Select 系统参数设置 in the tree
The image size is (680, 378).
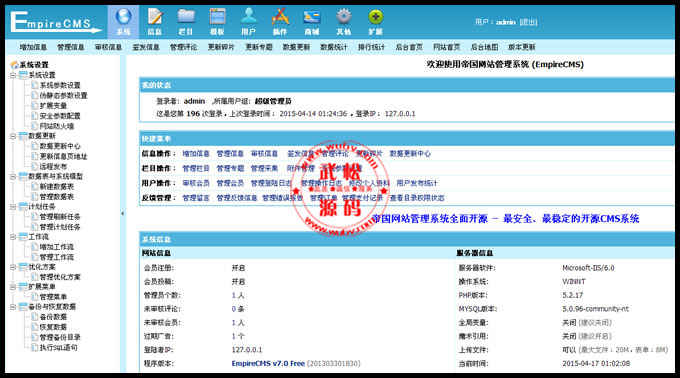coord(60,85)
